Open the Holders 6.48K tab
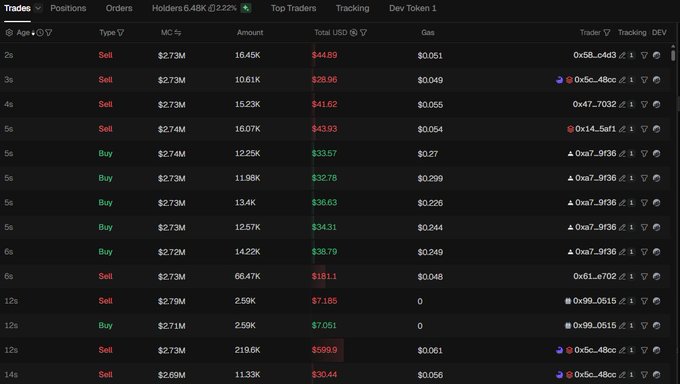The height and width of the screenshot is (384, 680). coord(179,8)
